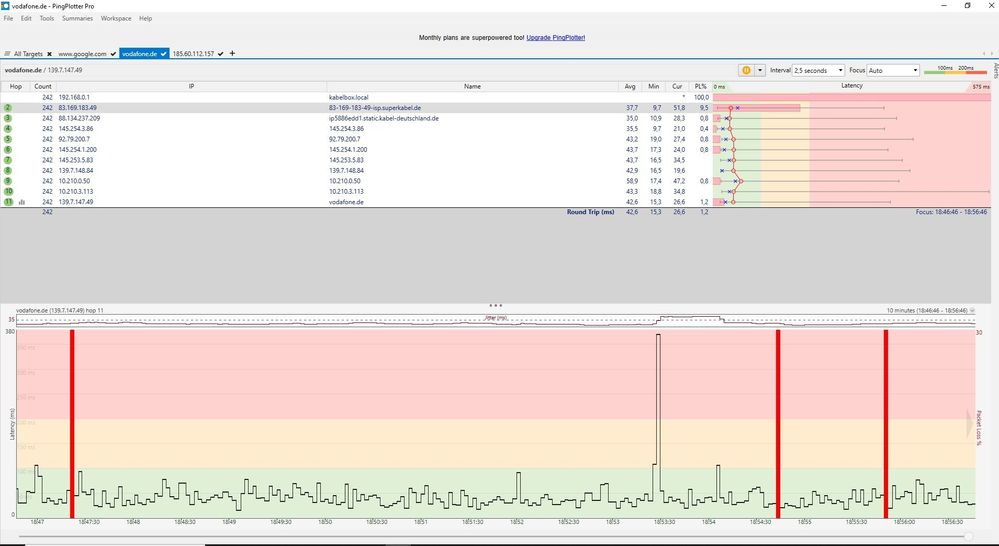The height and width of the screenshot is (546, 999).
Task: Toggle the checkmark on the www.google.com tab
Action: (x=114, y=53)
